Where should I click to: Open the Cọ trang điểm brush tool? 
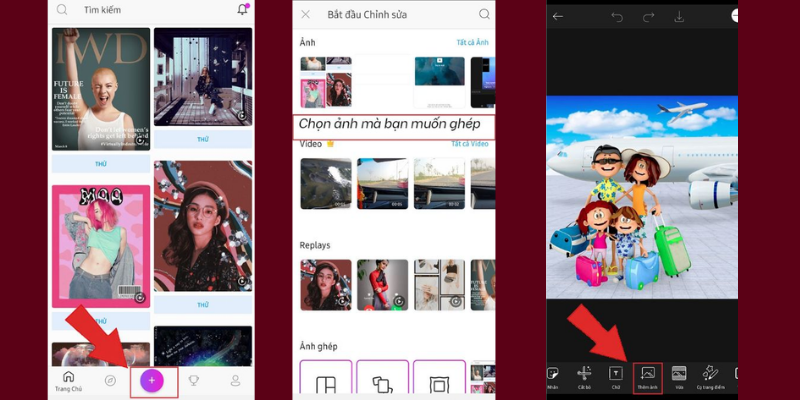coord(710,376)
